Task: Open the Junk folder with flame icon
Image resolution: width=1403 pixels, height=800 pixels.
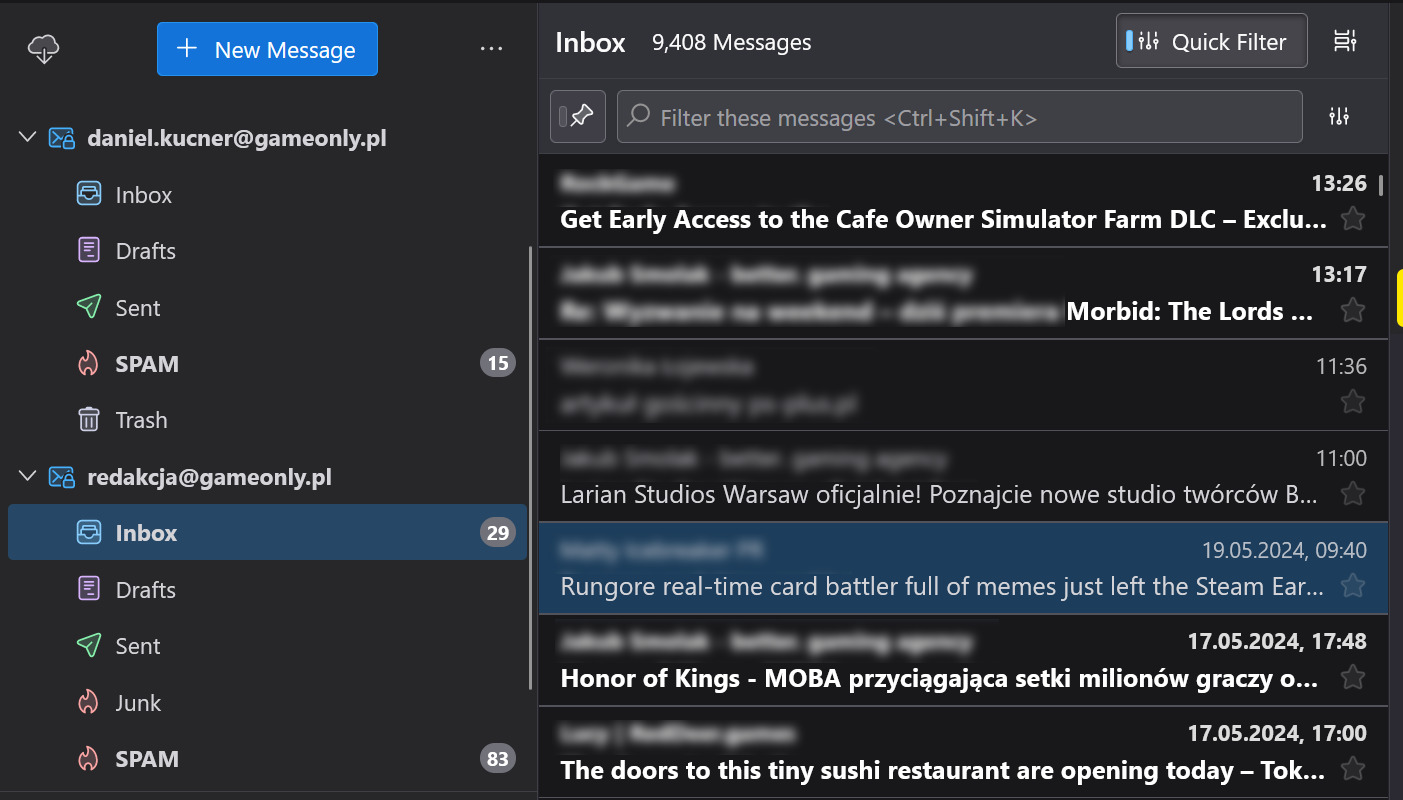Action: [138, 703]
